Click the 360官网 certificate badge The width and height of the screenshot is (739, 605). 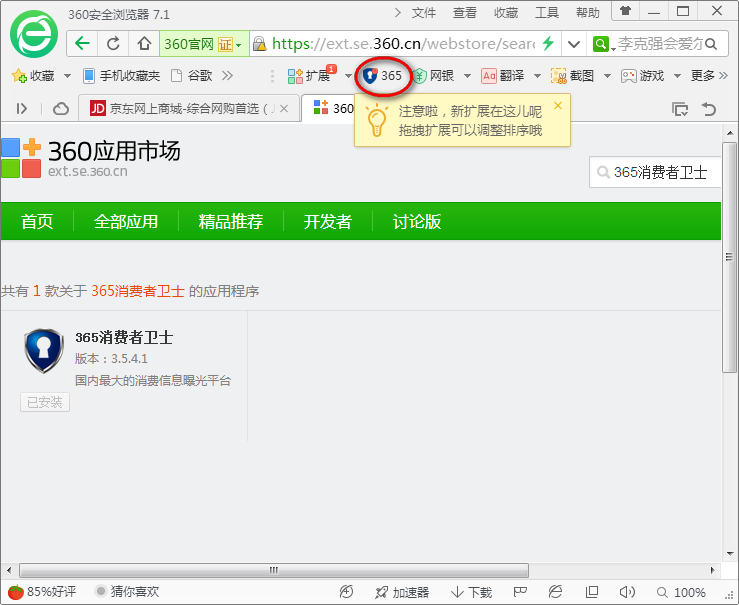[204, 44]
